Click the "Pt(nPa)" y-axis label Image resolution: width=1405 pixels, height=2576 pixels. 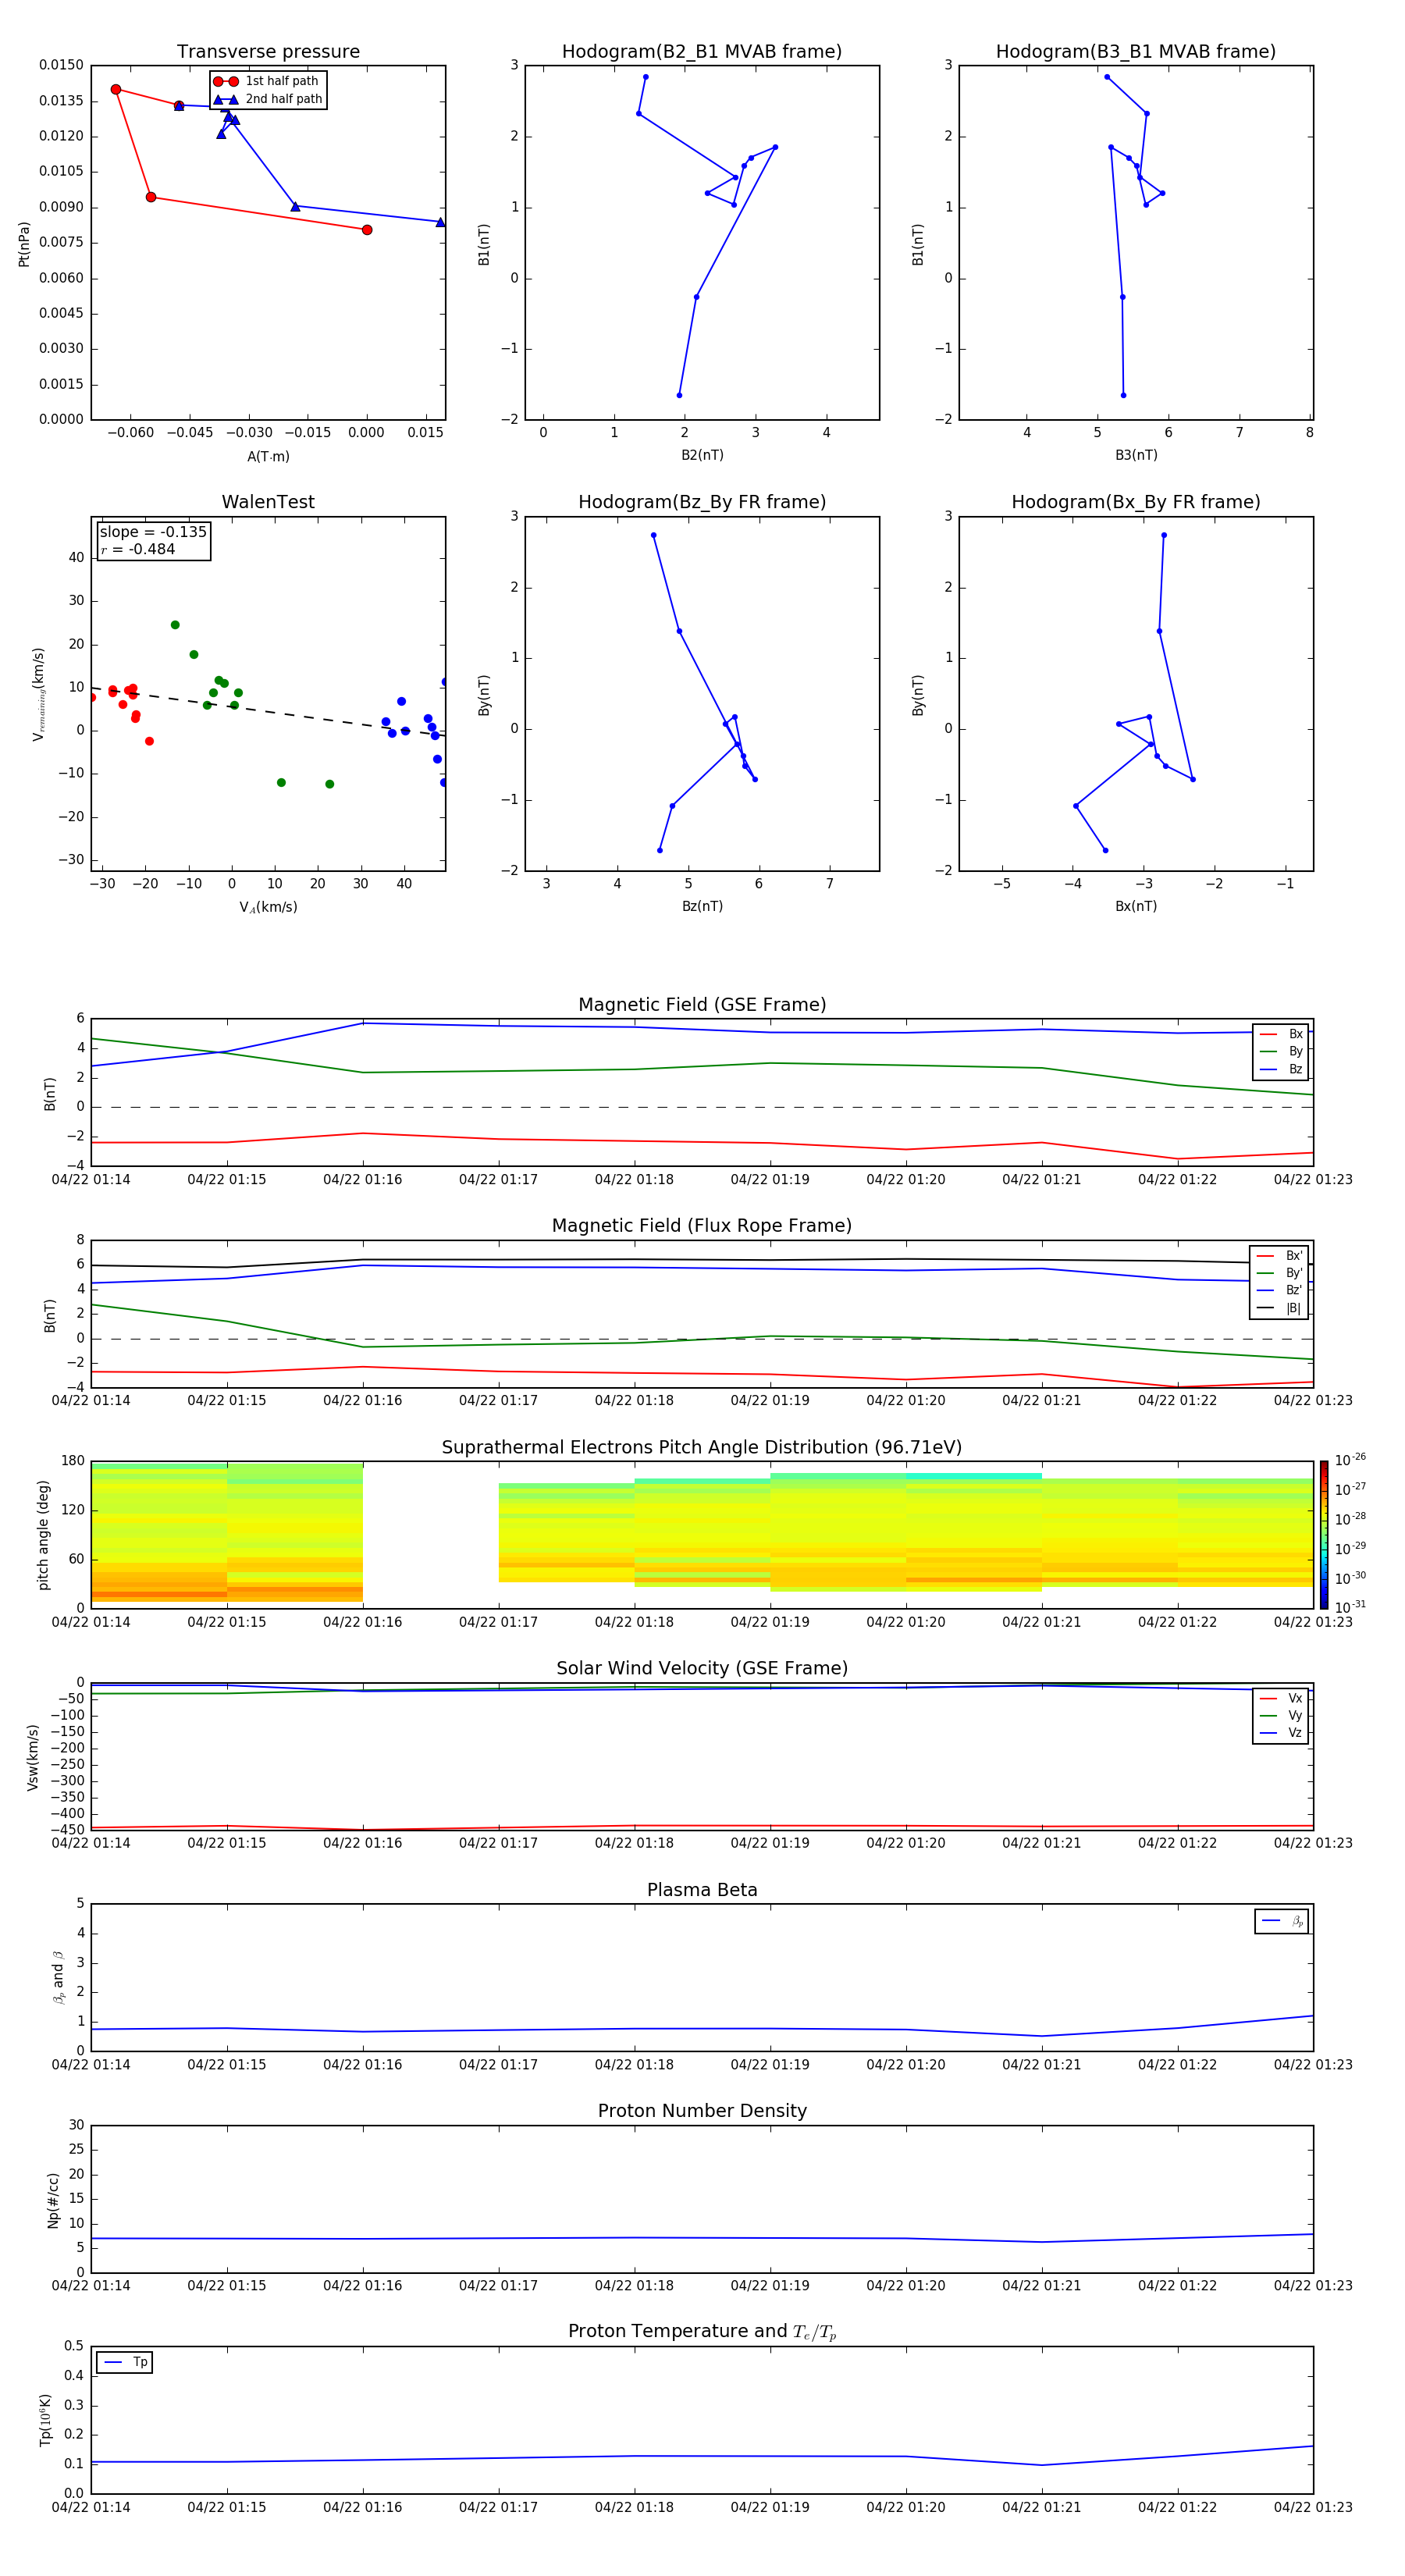[25, 243]
